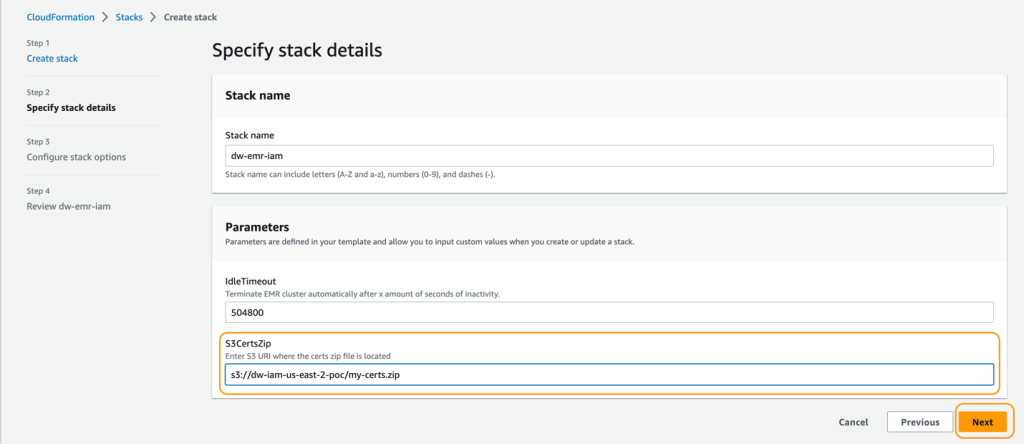
Task: Click the Stack name field label
Action: tap(249, 135)
